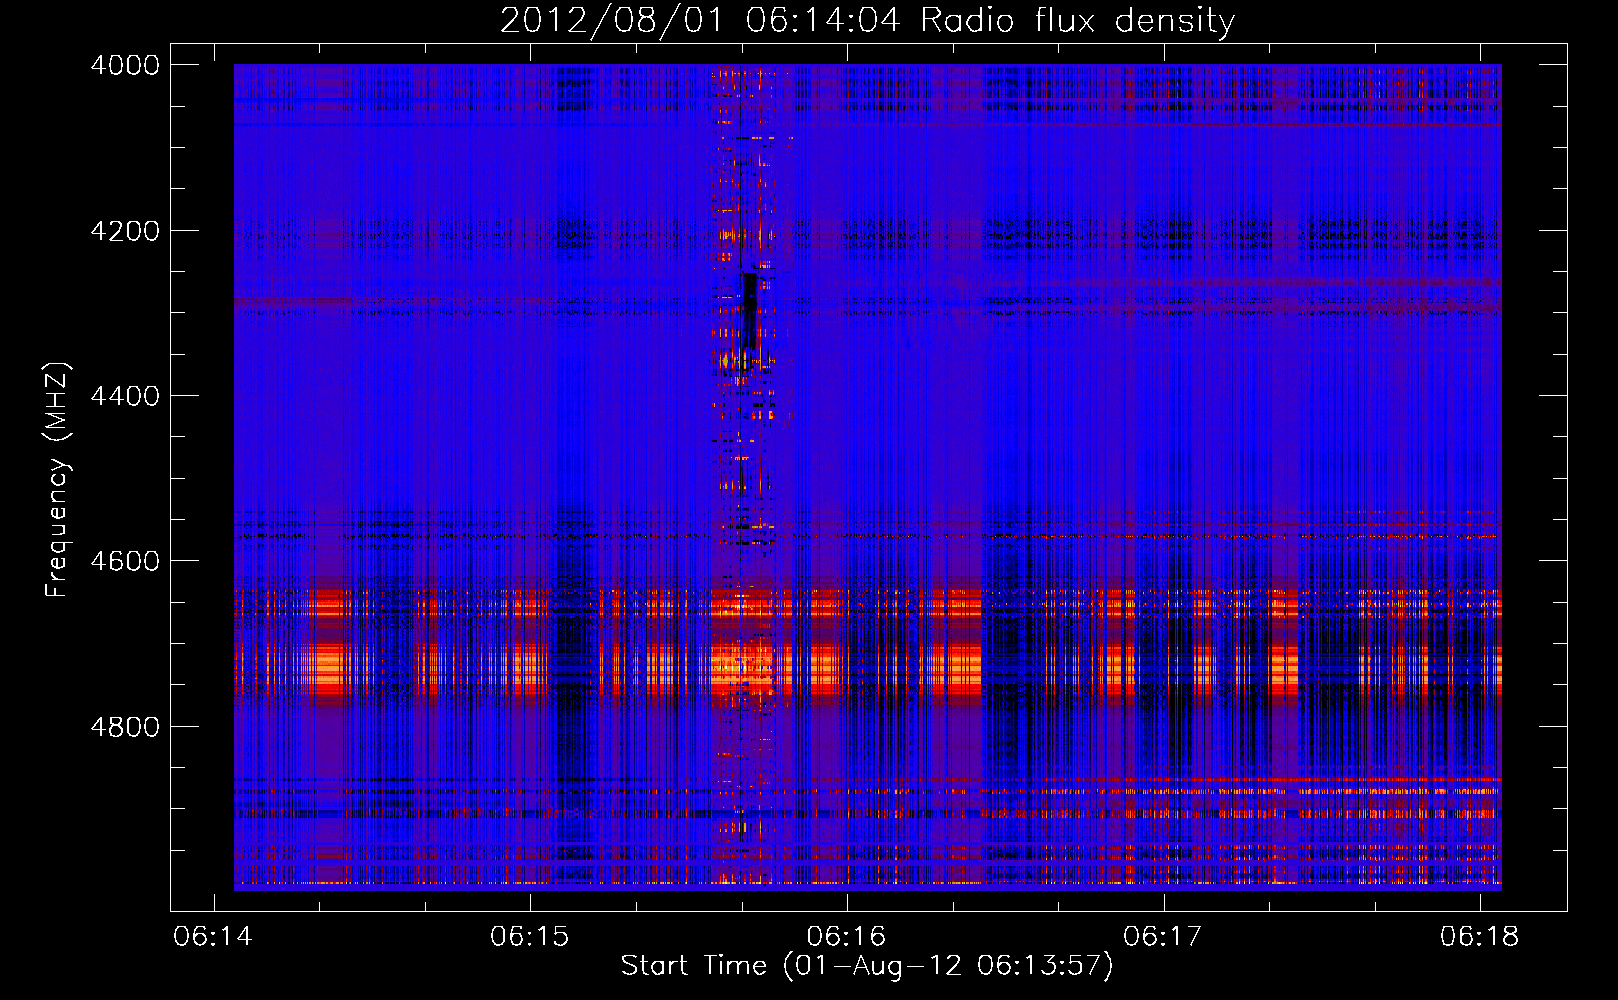Viewport: 1618px width, 1000px height.
Task: Click the "Start Time (01-Aug-12 06:13:57)" label
Action: click(x=867, y=966)
